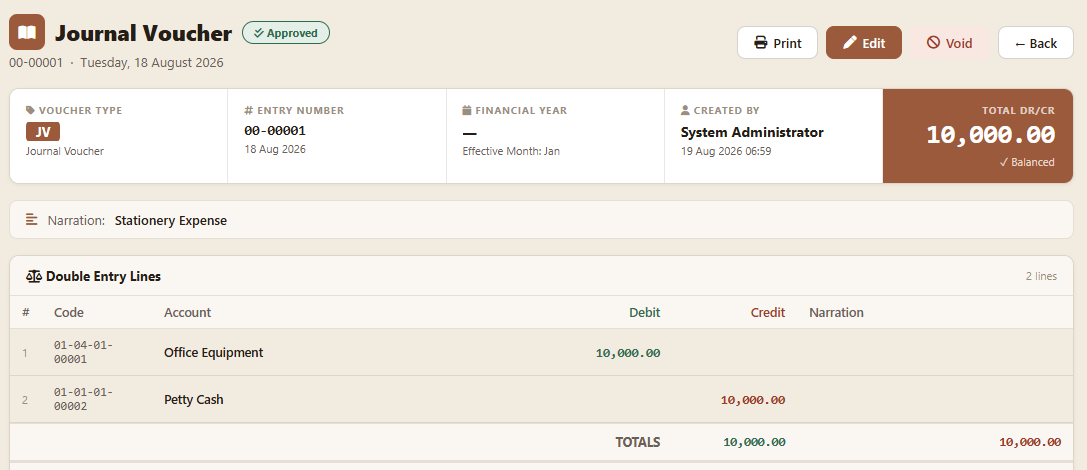Click the 19 Aug 2026 06:59 timestamp
The height and width of the screenshot is (470, 1087).
(726, 151)
